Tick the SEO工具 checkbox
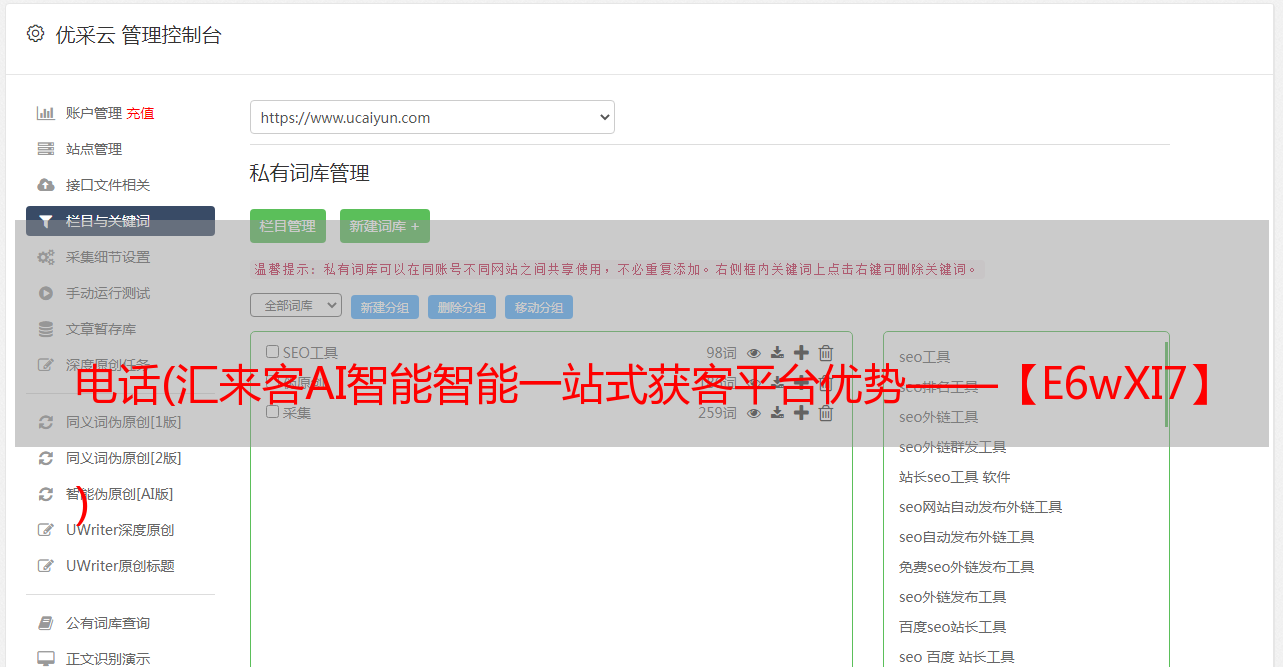Image resolution: width=1283 pixels, height=667 pixels. (x=272, y=352)
